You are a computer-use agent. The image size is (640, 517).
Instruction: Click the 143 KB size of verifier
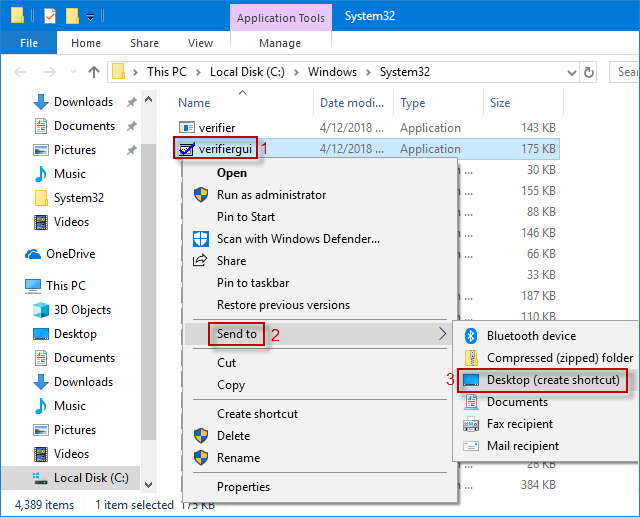(x=538, y=128)
